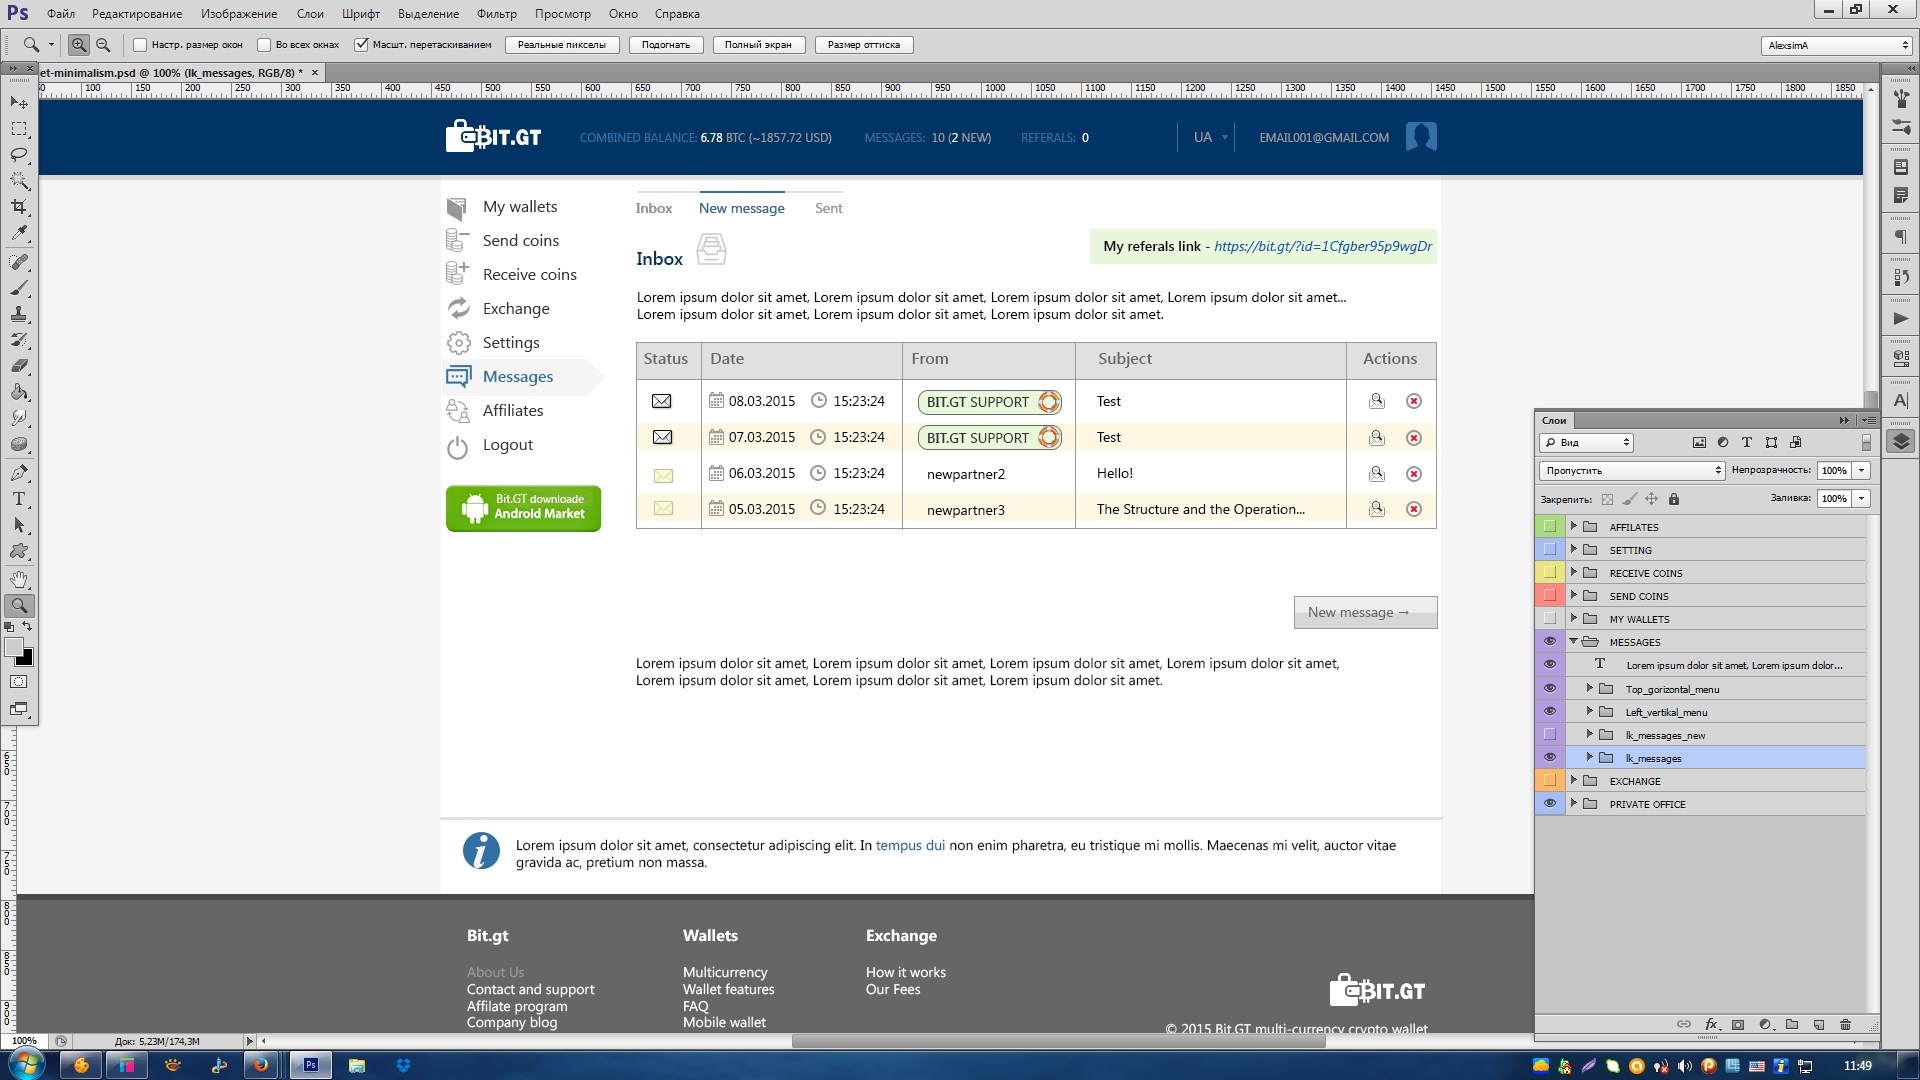The width and height of the screenshot is (1920, 1080).
Task: Open the 'Фильтр' menu
Action: pyautogui.click(x=497, y=14)
